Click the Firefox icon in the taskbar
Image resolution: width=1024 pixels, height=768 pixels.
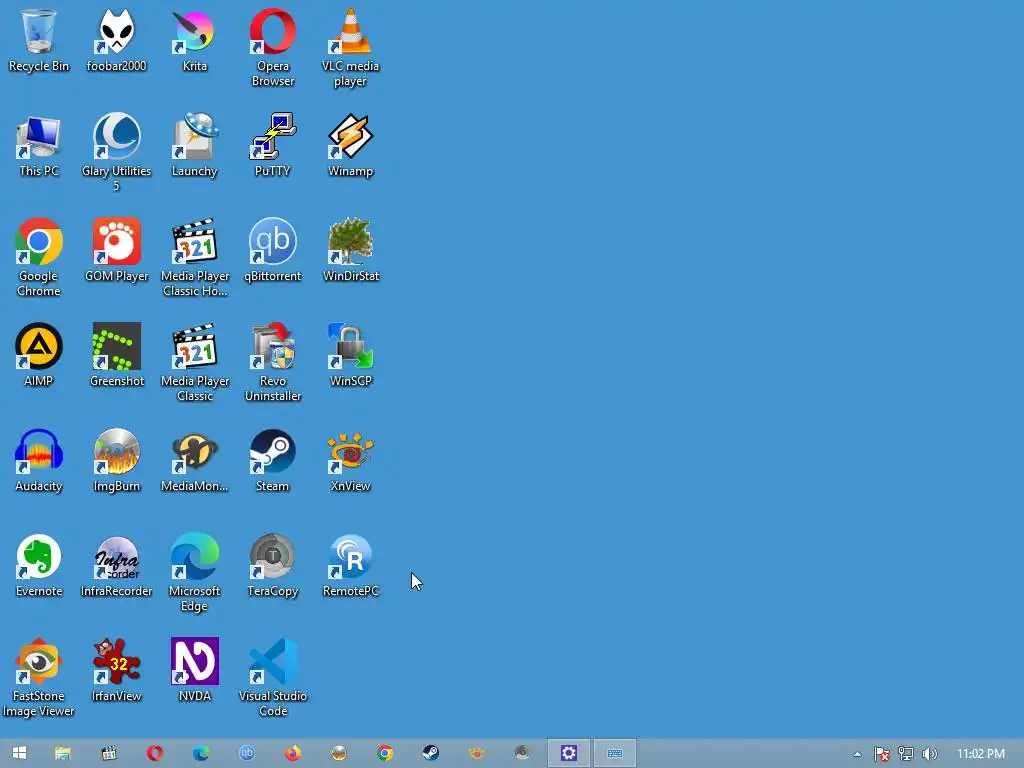tap(293, 753)
